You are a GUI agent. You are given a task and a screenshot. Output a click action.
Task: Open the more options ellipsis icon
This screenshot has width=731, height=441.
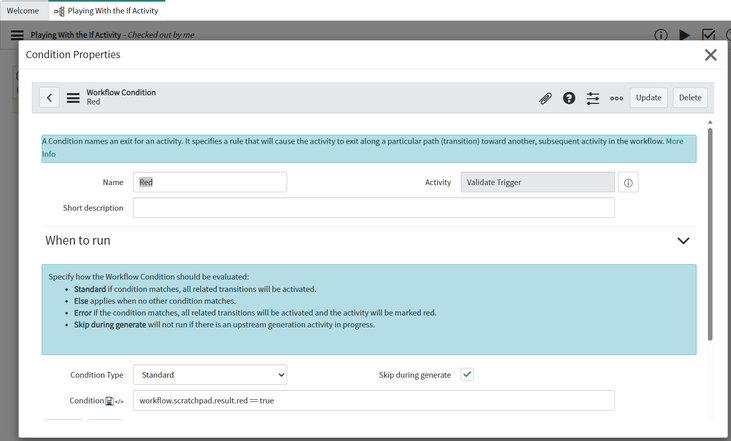point(616,98)
